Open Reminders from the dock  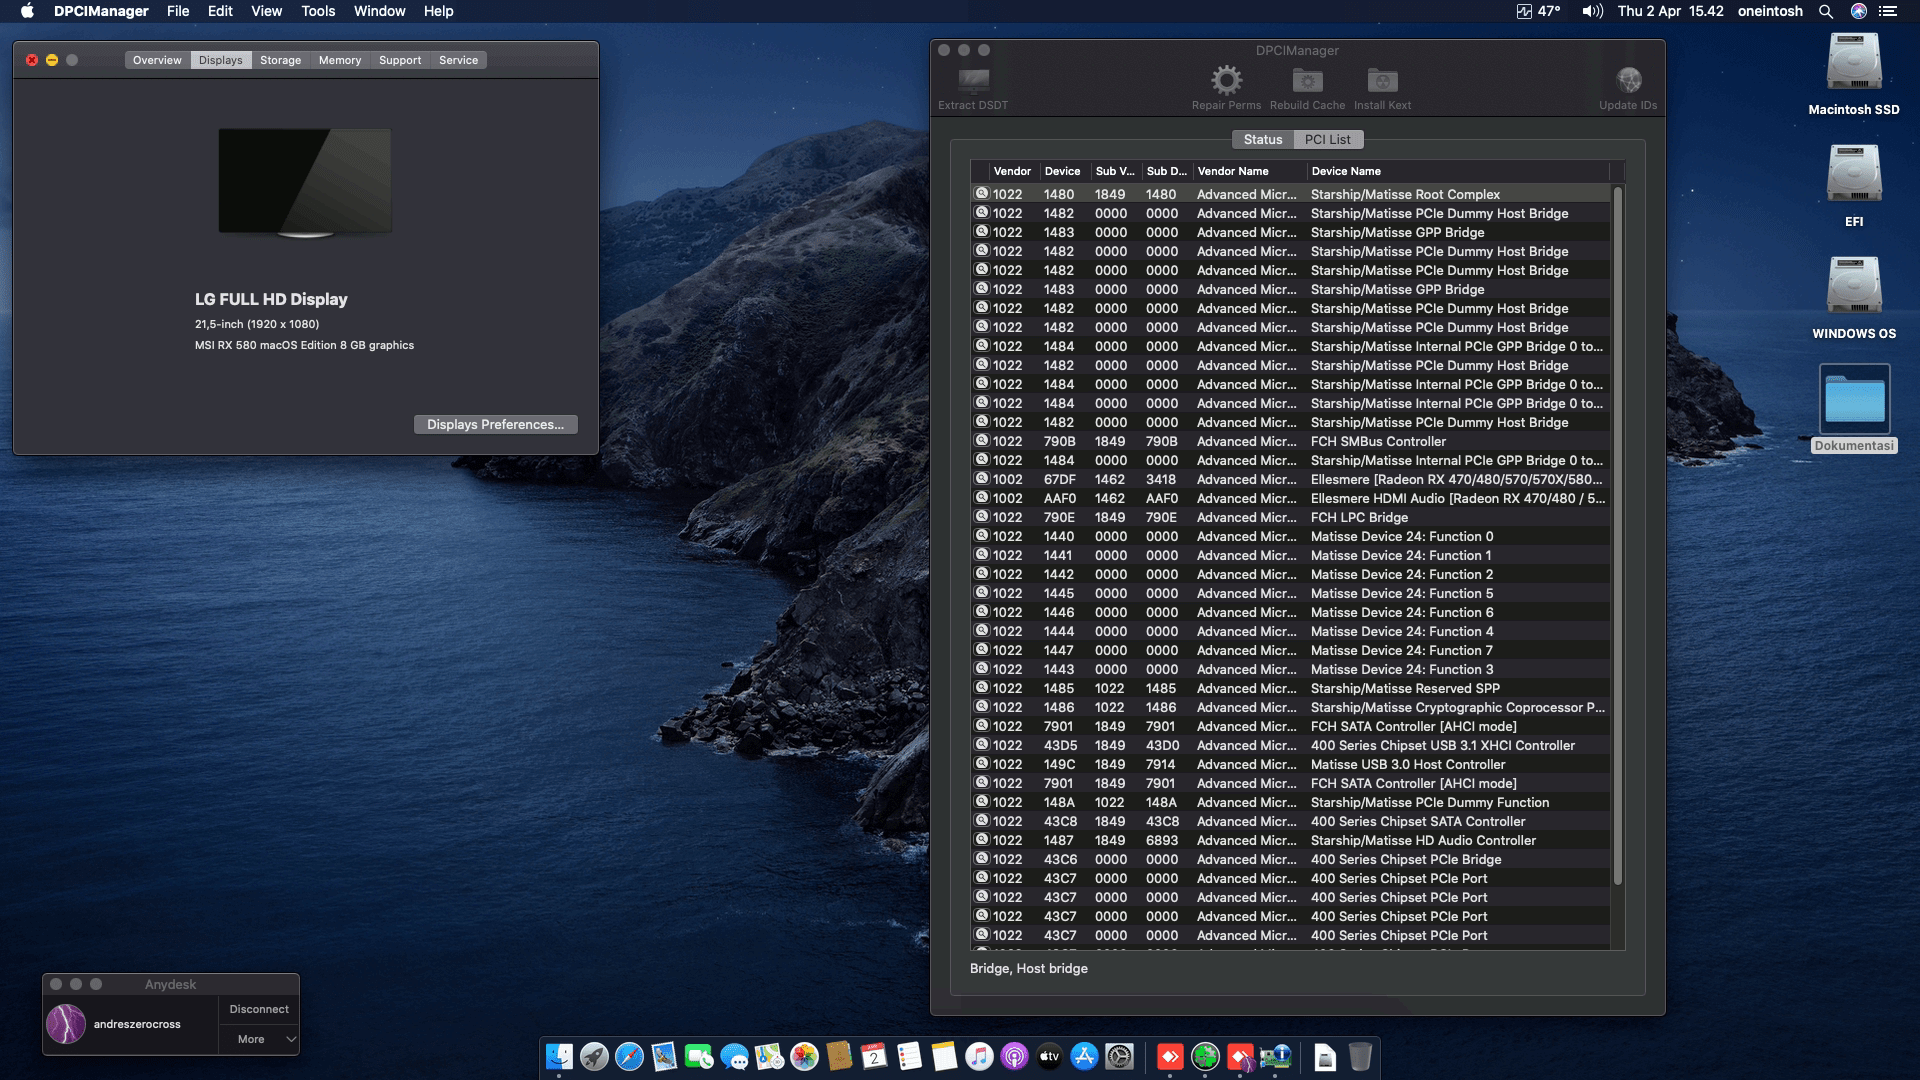pyautogui.click(x=909, y=1056)
